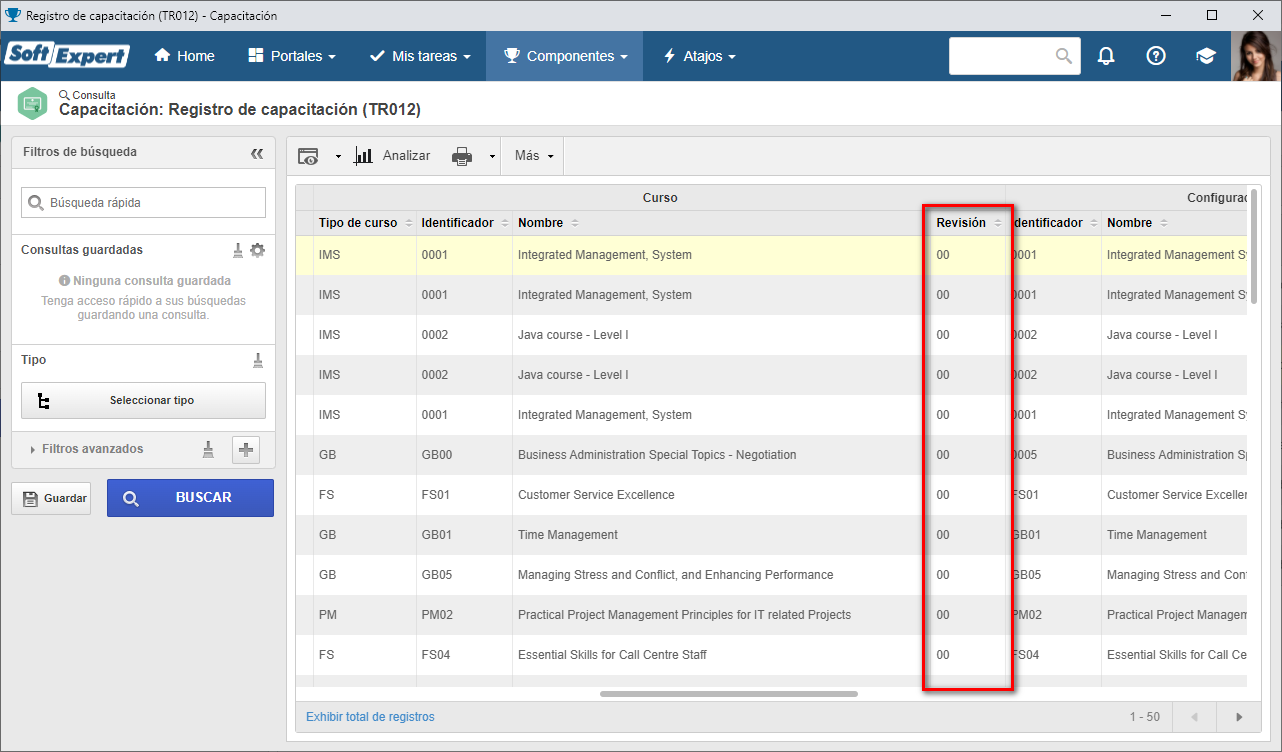Image resolution: width=1282 pixels, height=752 pixels.
Task: Click the view (eye window) toolbar icon
Action: (309, 156)
